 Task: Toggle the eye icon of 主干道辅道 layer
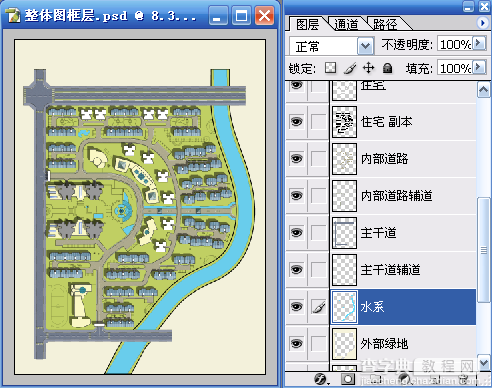click(x=296, y=270)
